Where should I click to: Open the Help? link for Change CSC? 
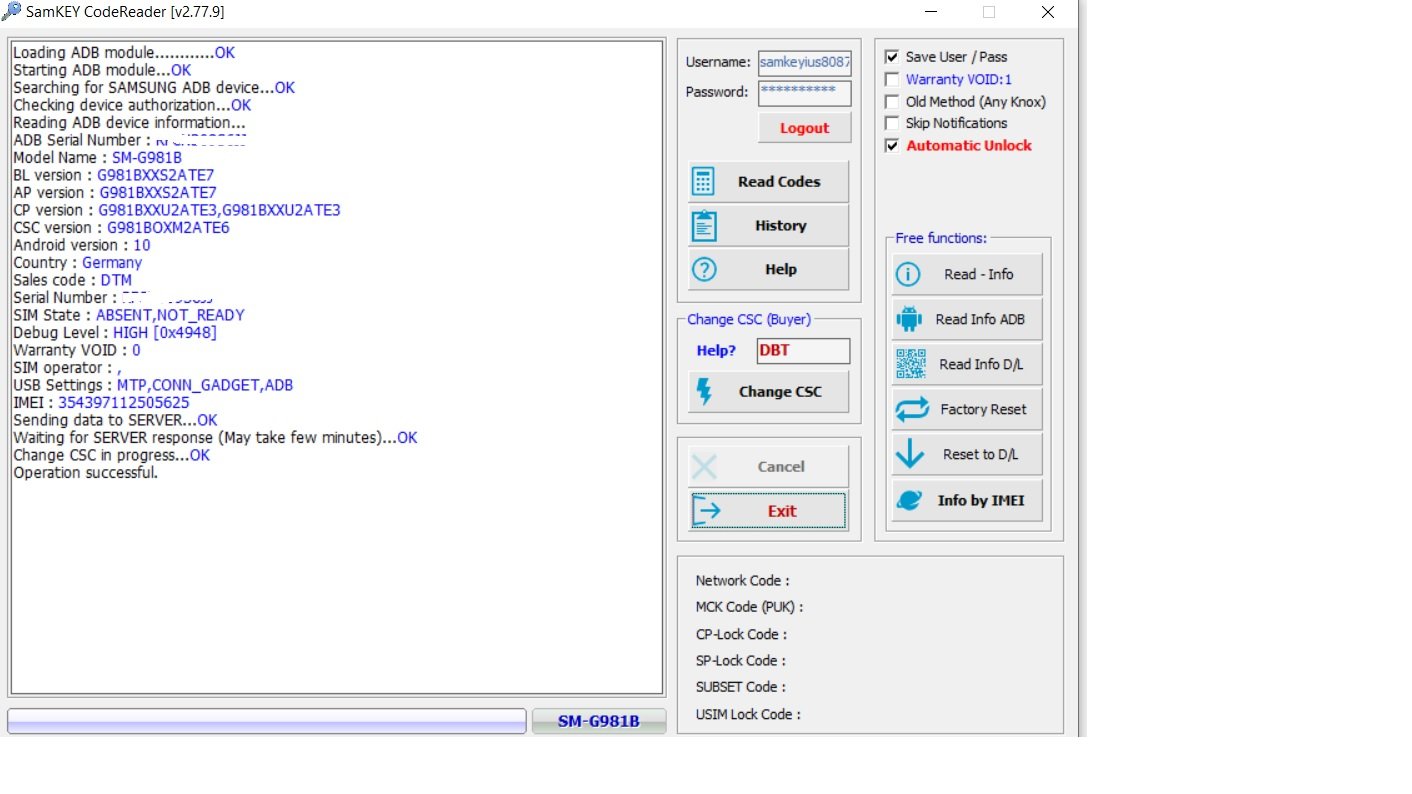tap(716, 351)
